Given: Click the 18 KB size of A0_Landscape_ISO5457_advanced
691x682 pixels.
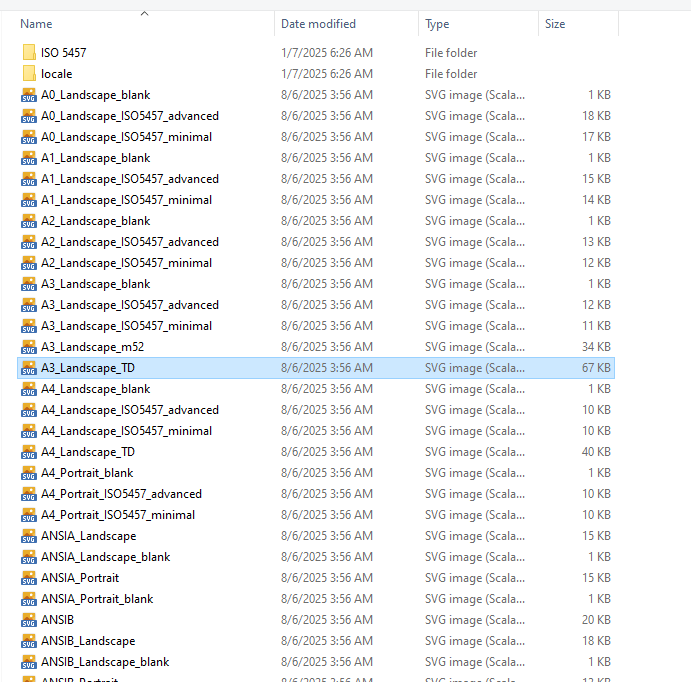Looking at the screenshot, I should 596,116.
